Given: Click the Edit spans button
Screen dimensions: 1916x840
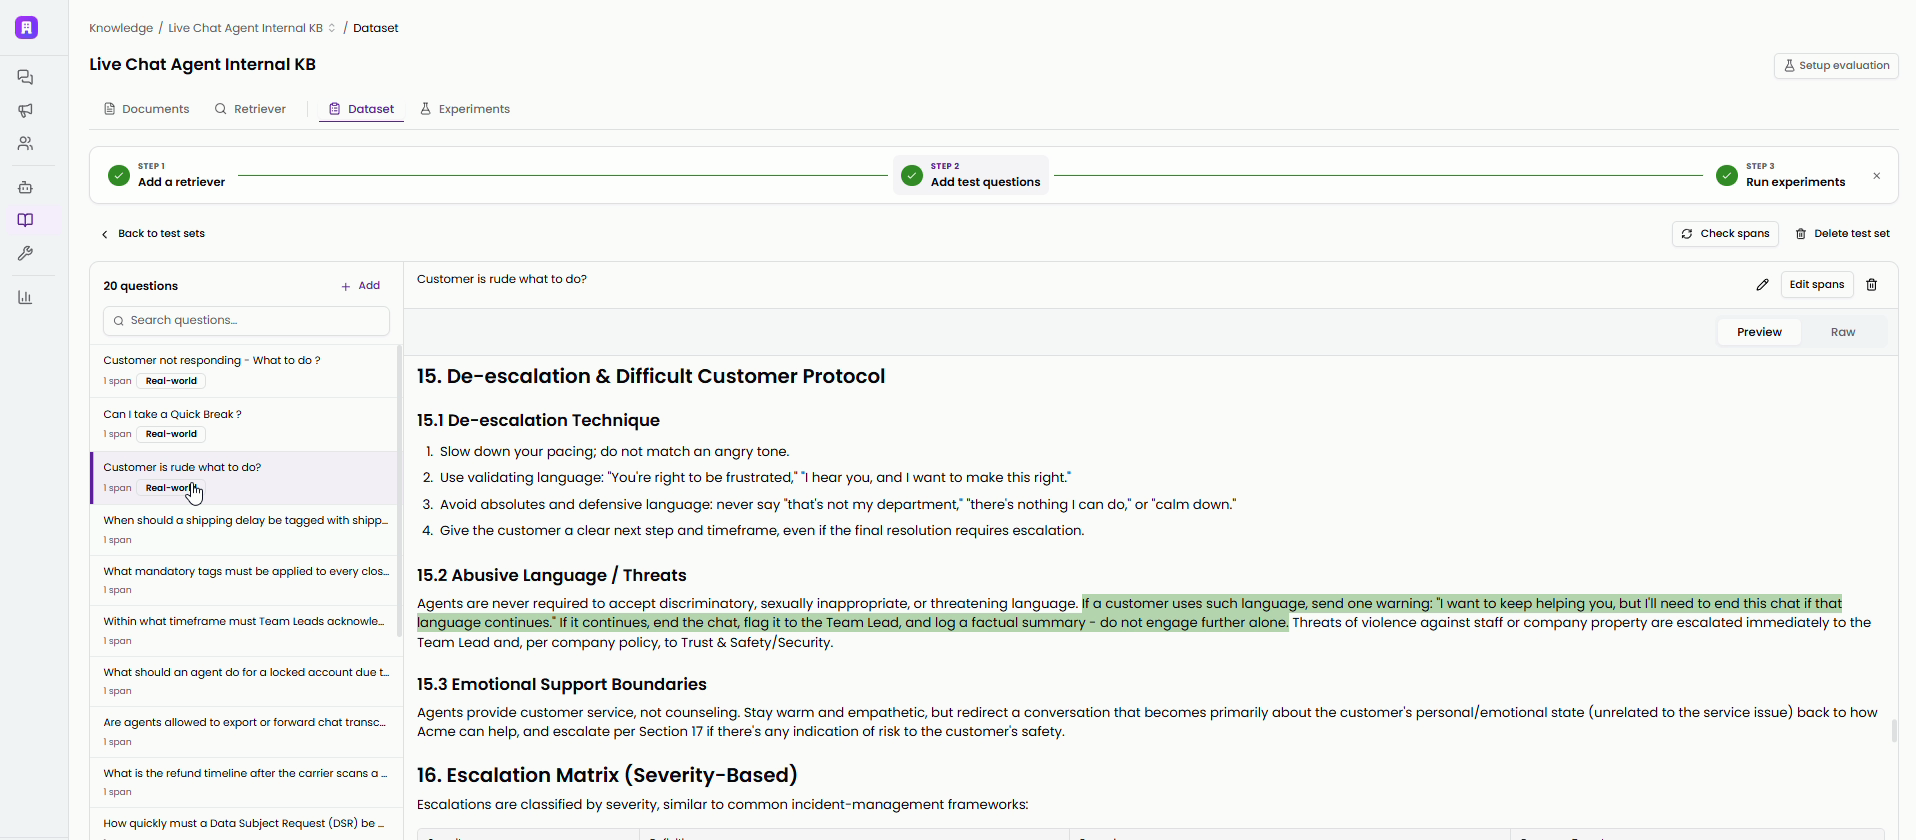Looking at the screenshot, I should point(1817,285).
